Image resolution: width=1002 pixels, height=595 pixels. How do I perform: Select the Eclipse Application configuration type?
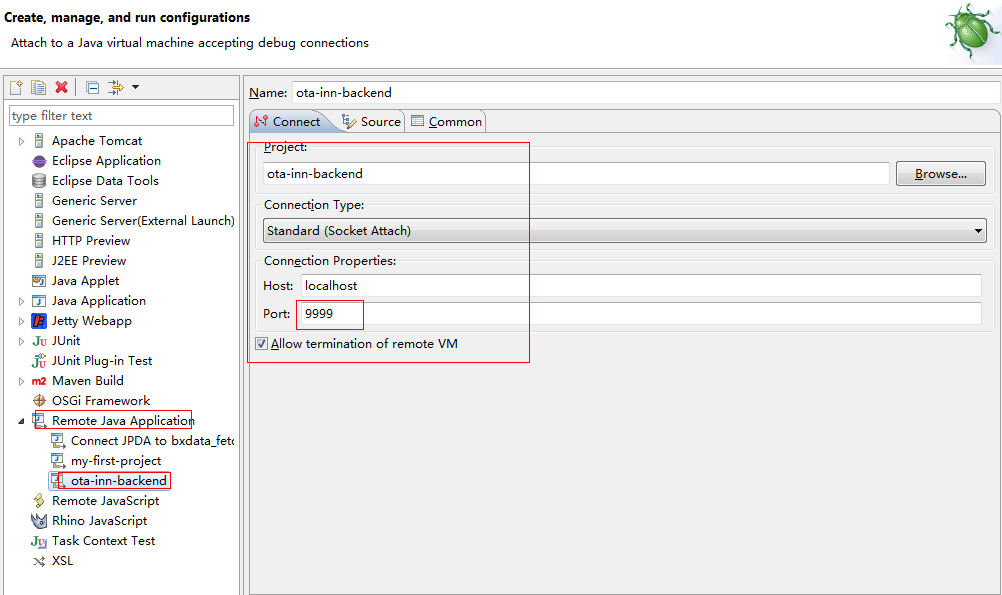(106, 161)
